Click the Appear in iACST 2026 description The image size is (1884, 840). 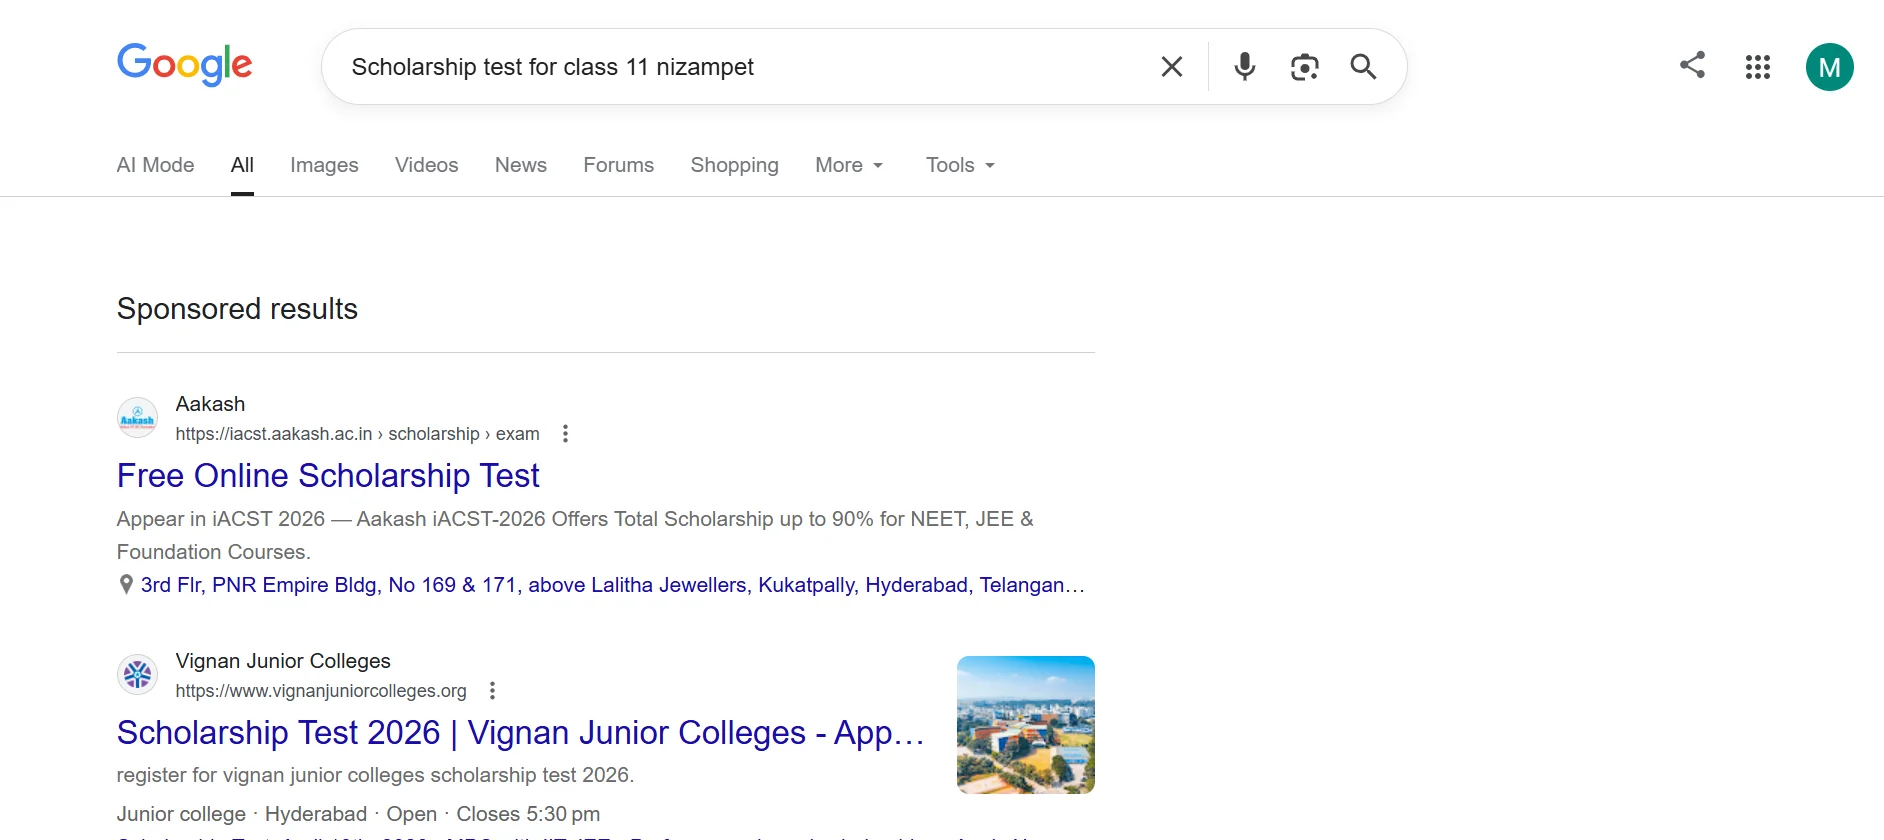[575, 535]
